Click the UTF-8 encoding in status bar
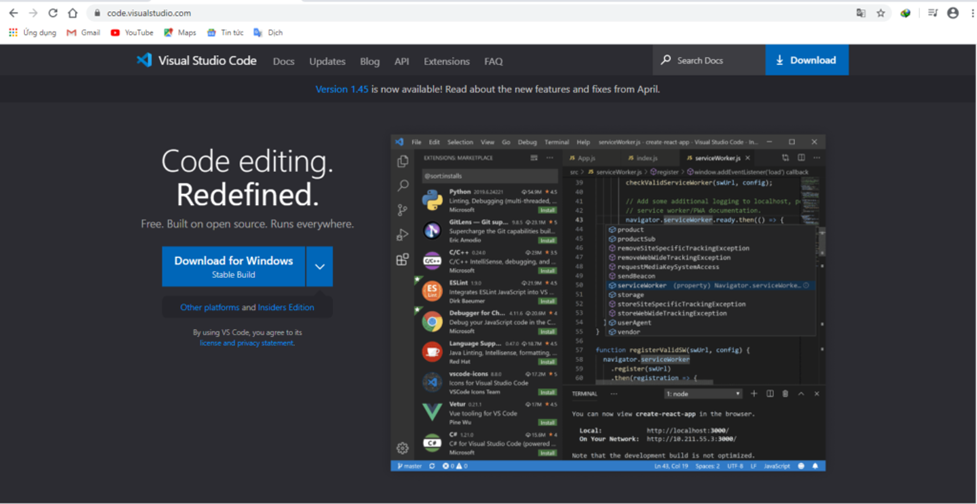The height and width of the screenshot is (504, 977). point(735,466)
